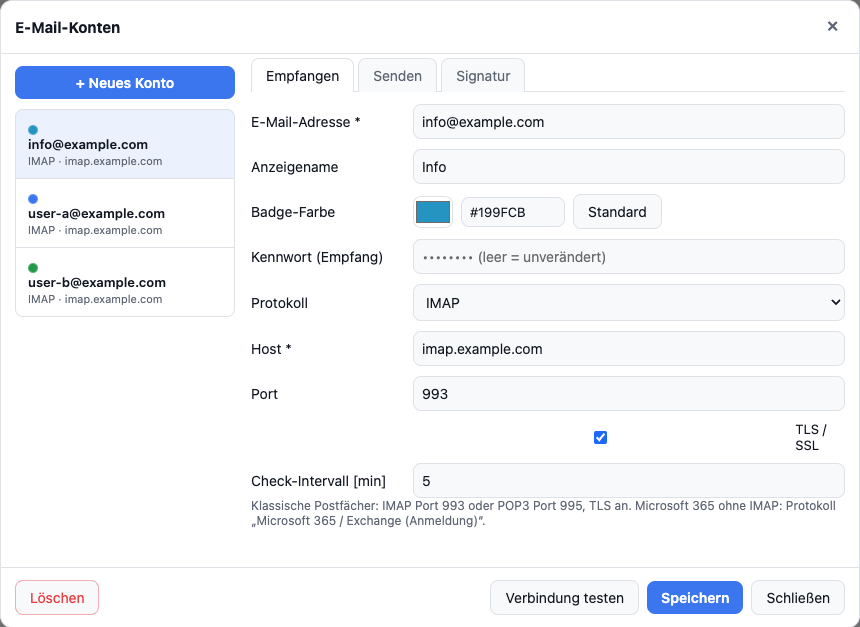
Task: Click the Check-Intervall field showing 5
Action: 629,481
